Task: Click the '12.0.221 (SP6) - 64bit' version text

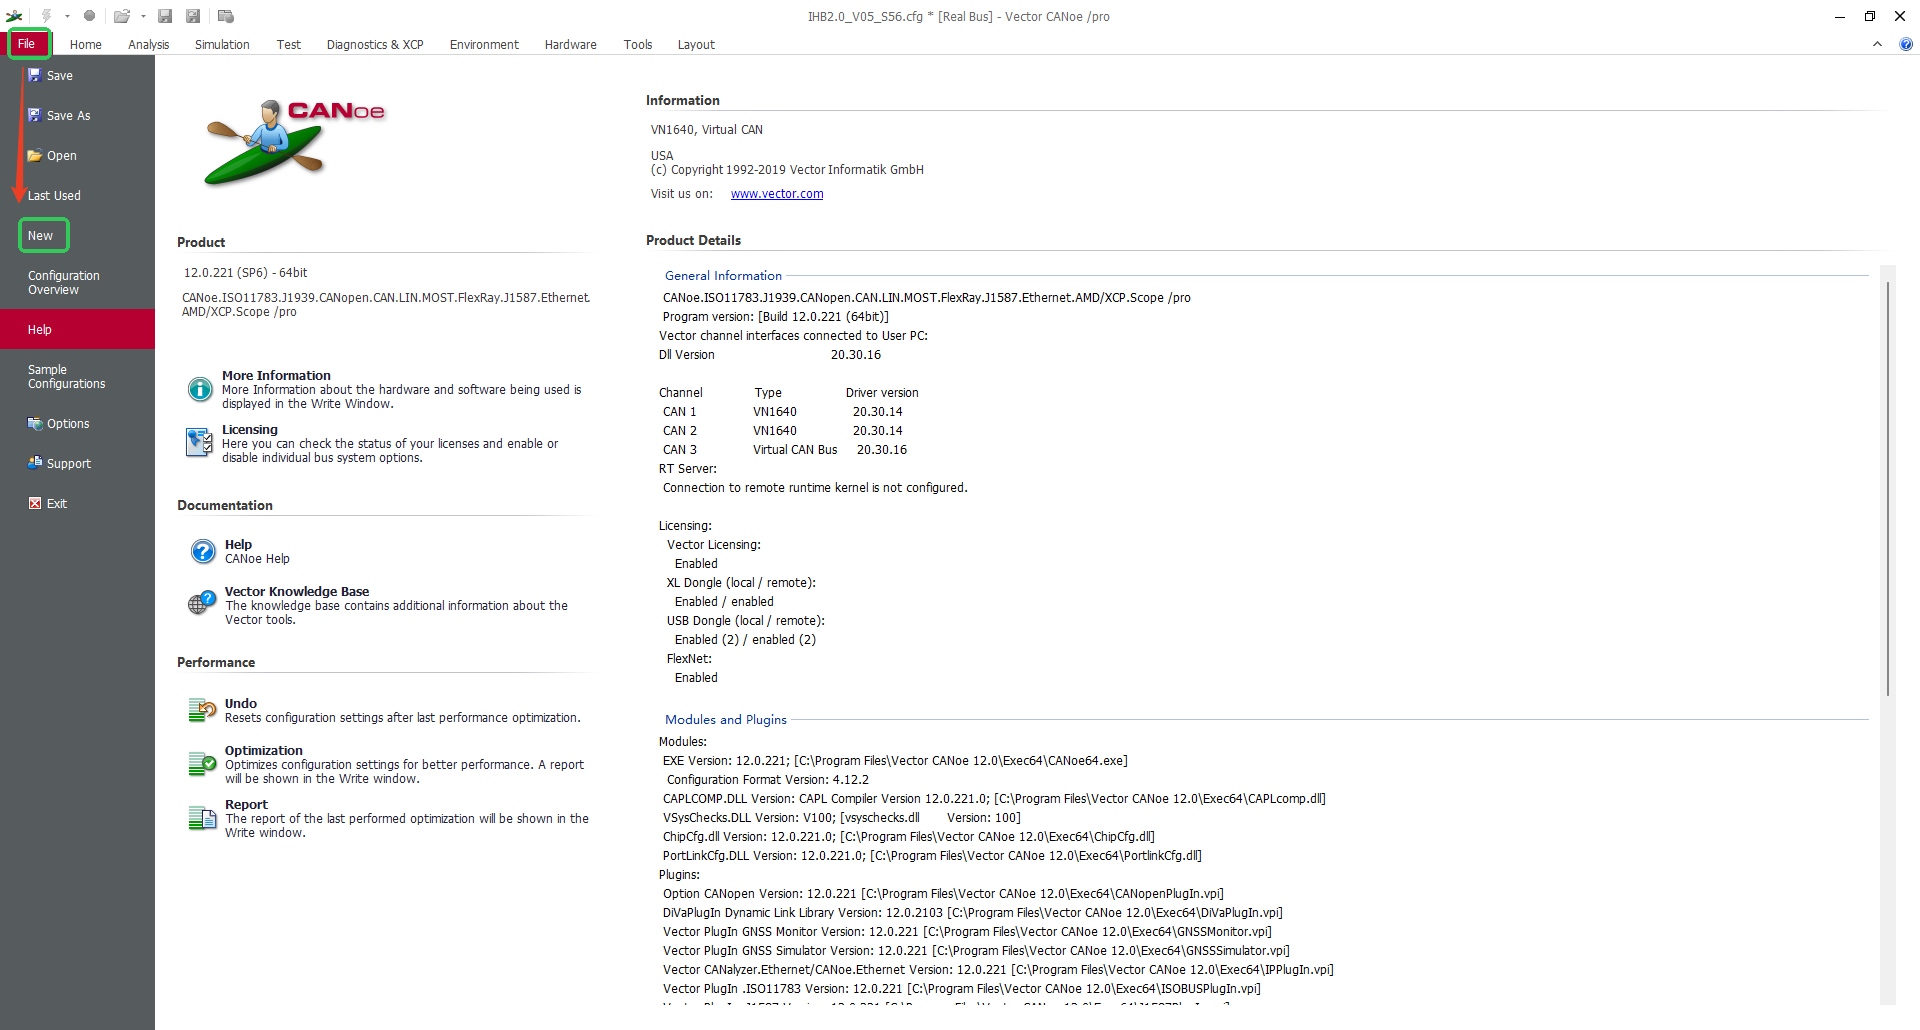Action: click(x=245, y=273)
